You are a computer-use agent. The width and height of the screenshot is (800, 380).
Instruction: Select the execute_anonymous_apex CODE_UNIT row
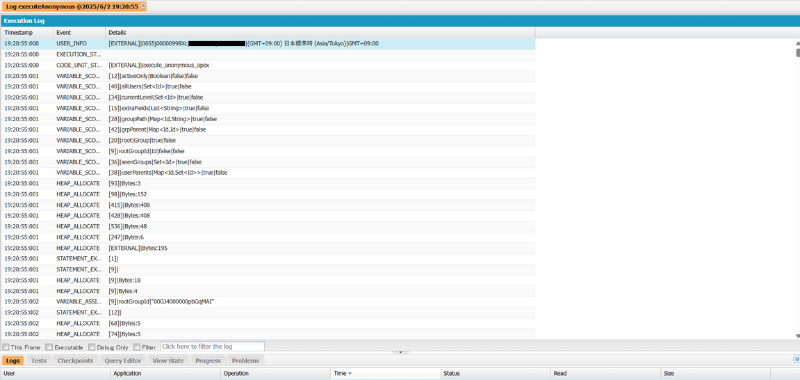[x=268, y=65]
